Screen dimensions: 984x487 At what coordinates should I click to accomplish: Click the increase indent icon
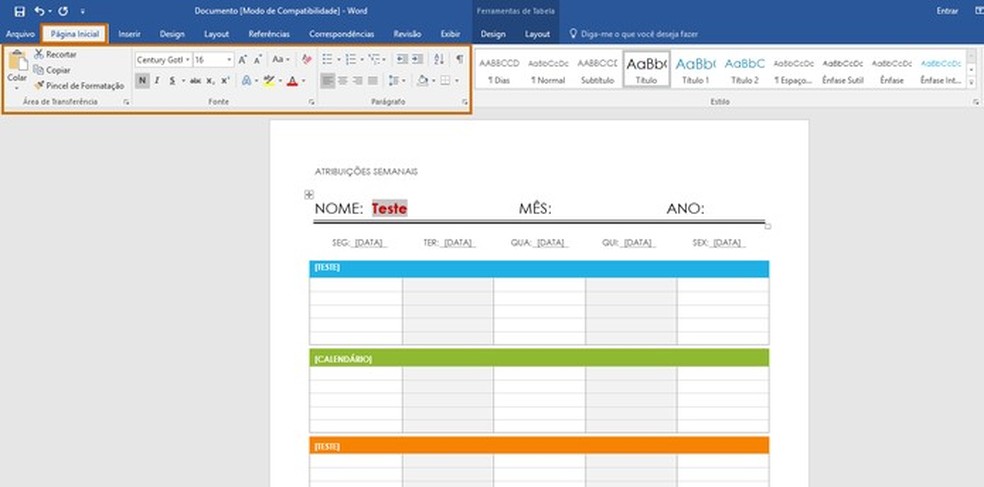(417, 60)
